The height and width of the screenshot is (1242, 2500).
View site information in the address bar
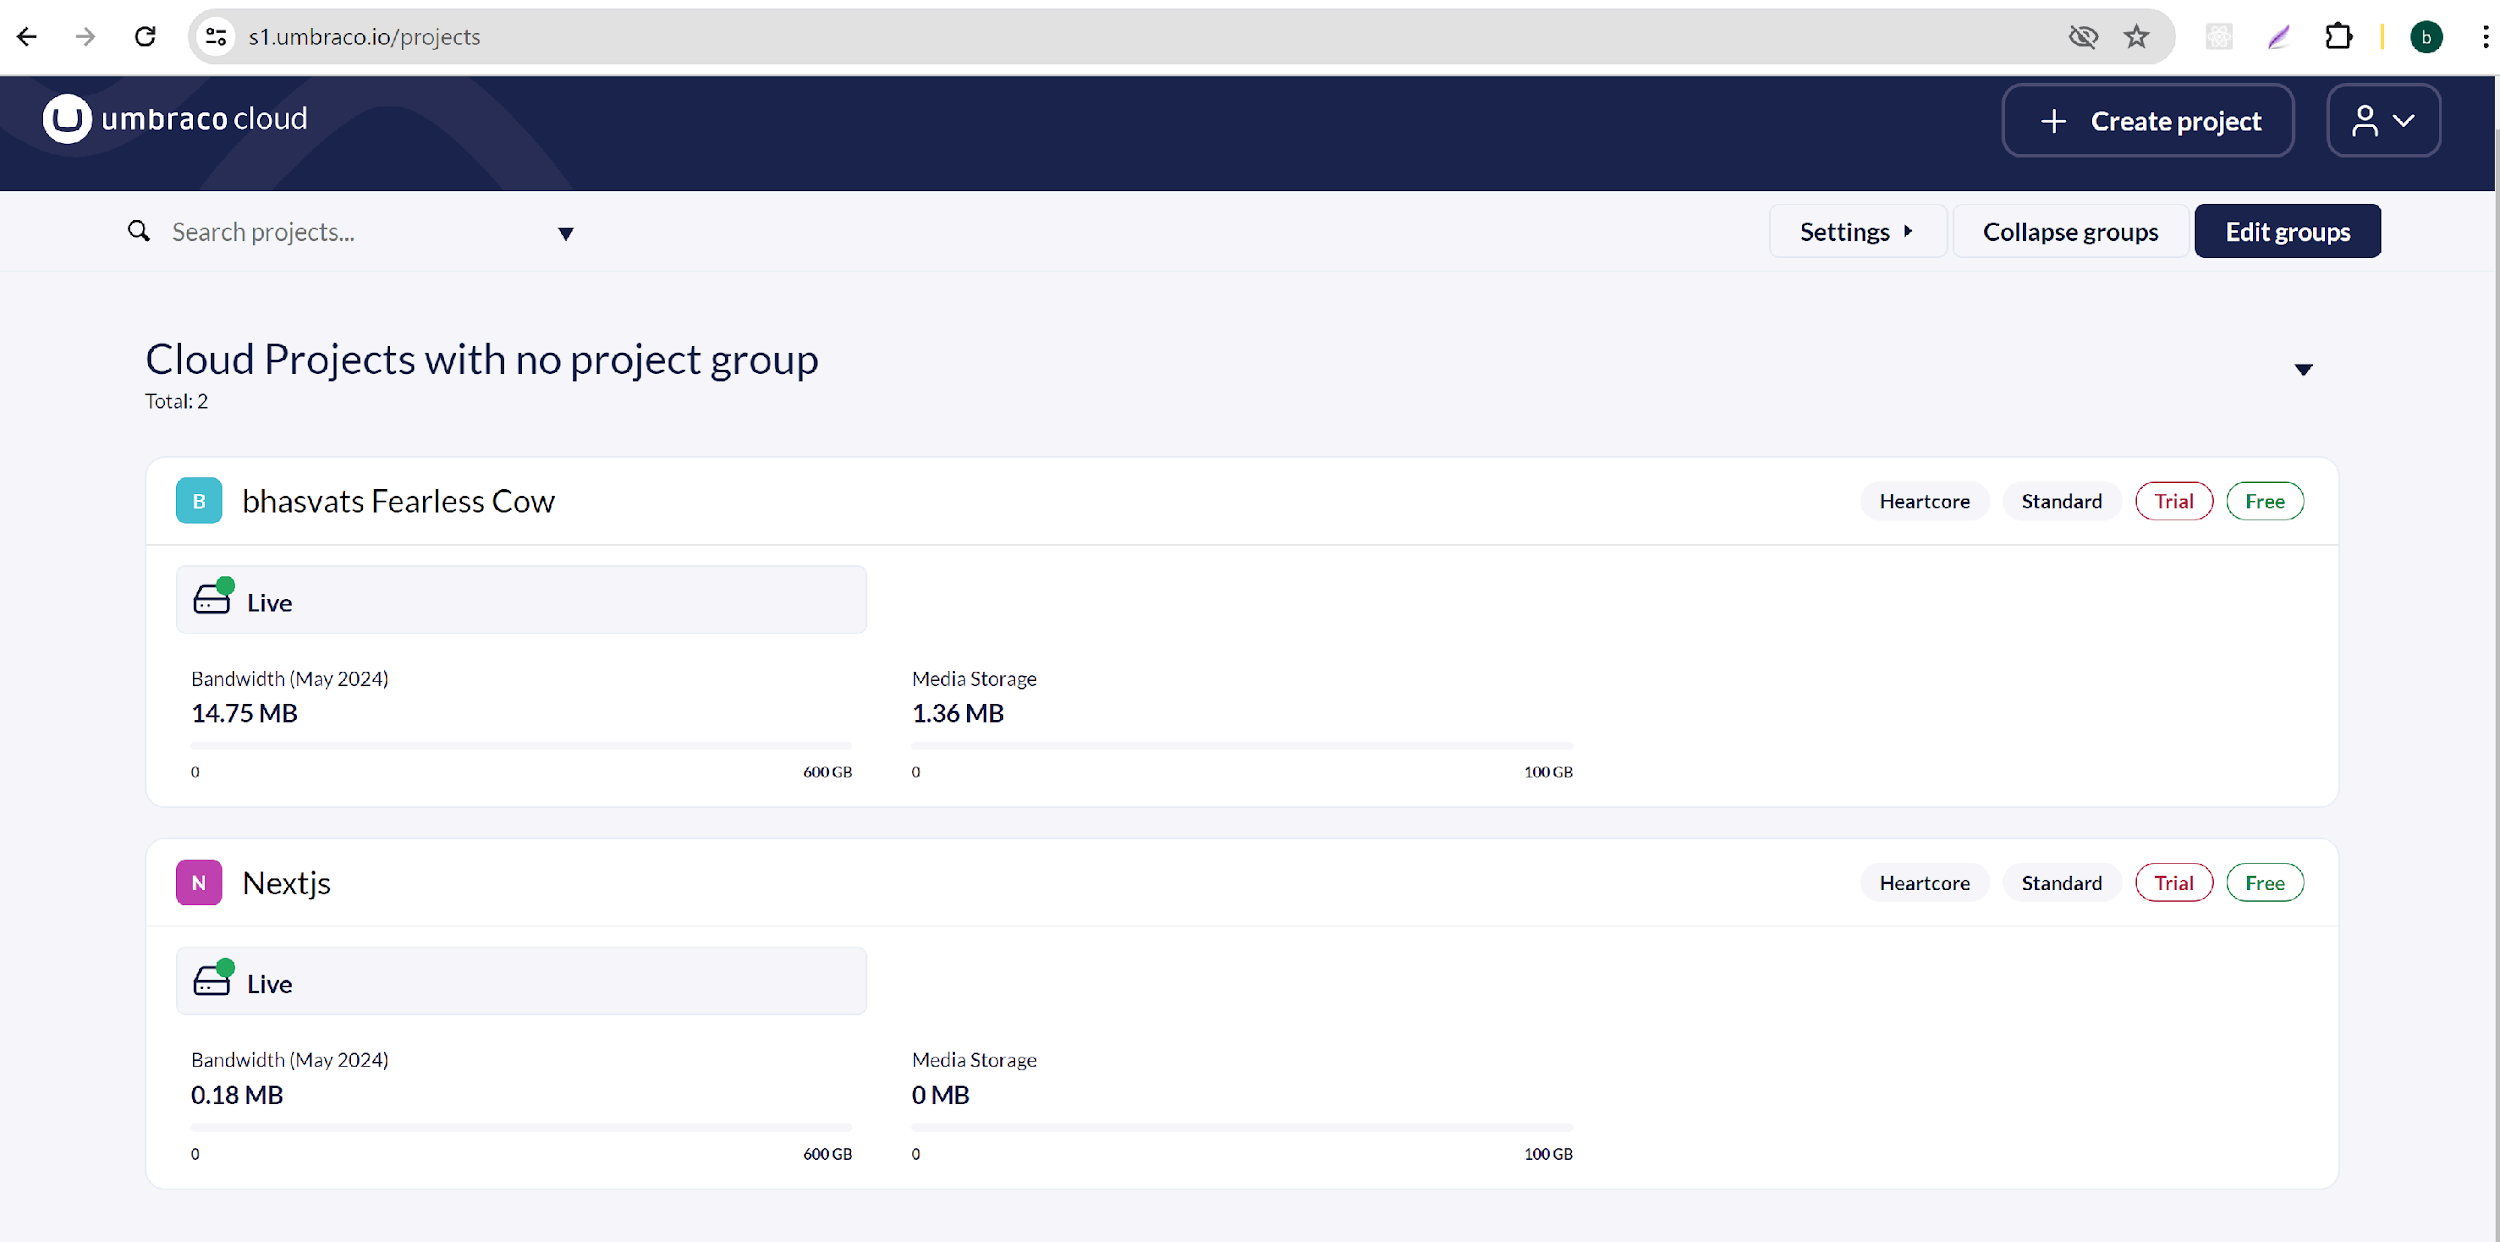click(x=216, y=37)
